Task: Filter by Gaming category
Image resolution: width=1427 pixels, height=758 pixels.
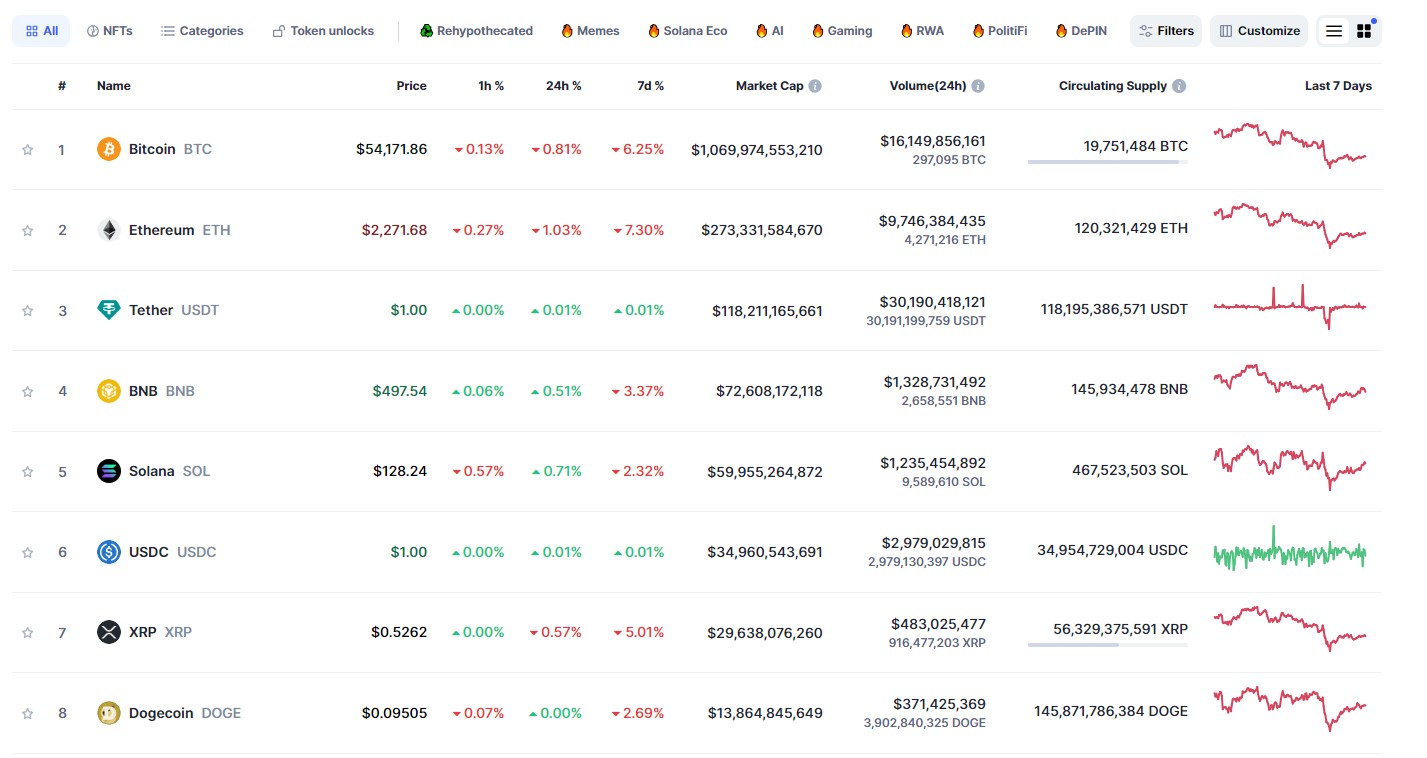Action: 842,31
